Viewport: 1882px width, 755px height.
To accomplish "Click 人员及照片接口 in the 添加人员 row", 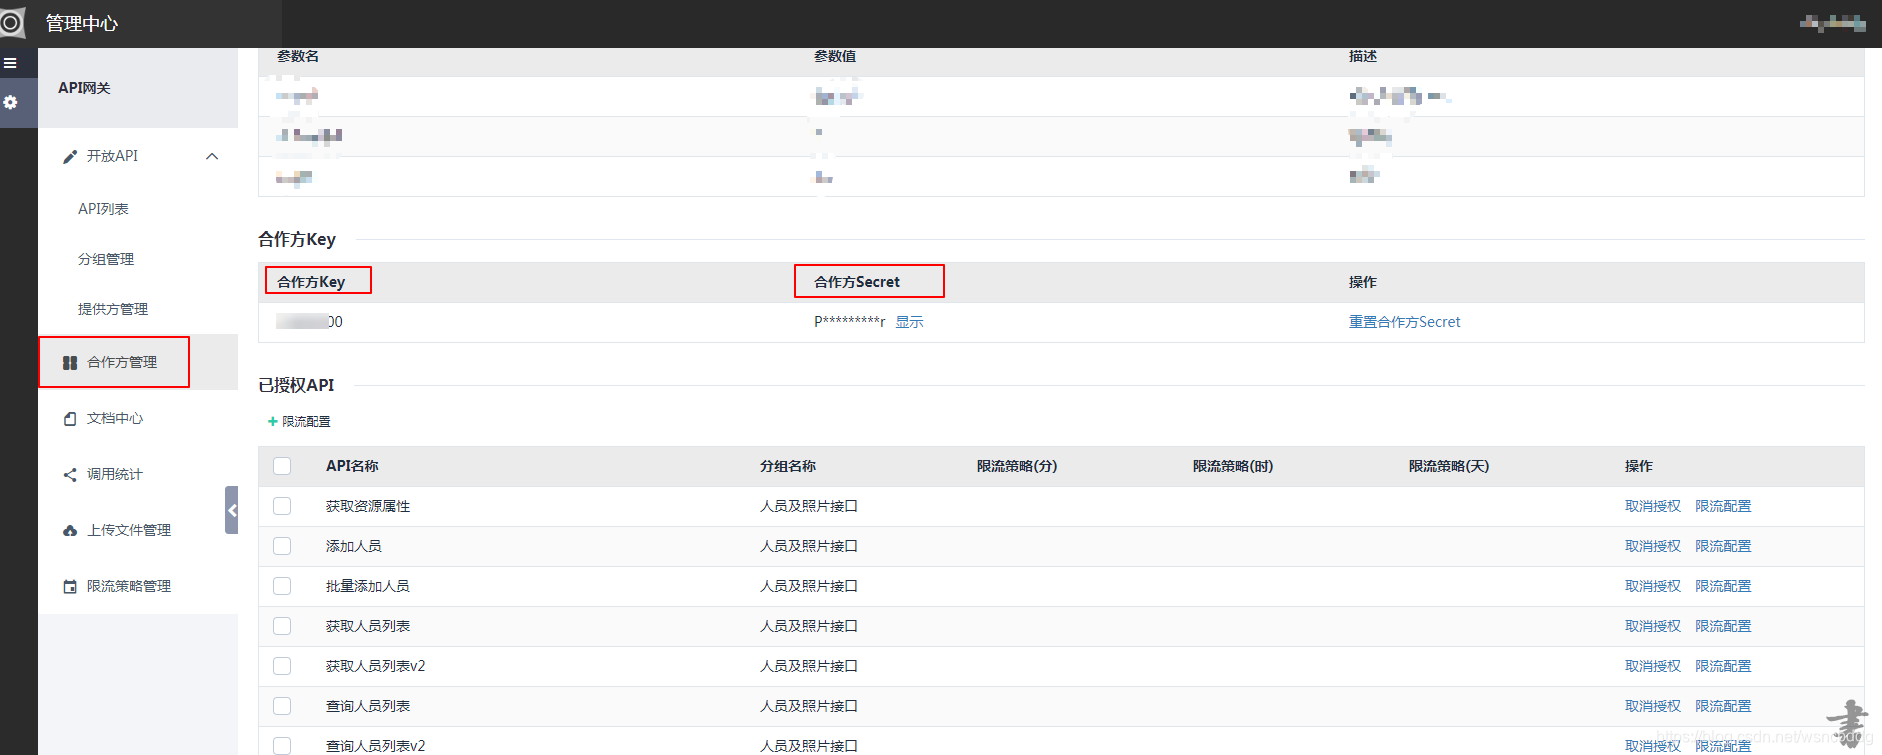I will pos(809,546).
